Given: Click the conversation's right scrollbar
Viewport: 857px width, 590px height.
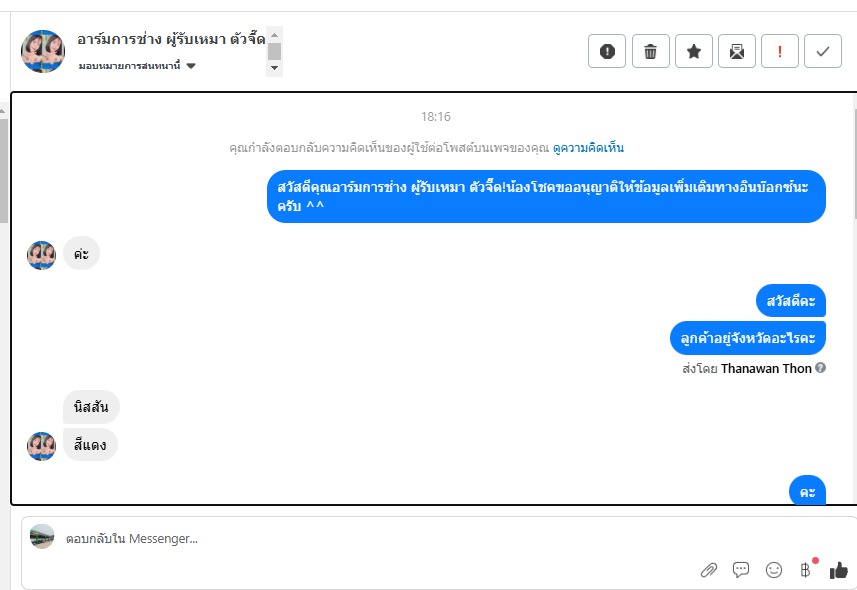Looking at the screenshot, I should point(855,164).
